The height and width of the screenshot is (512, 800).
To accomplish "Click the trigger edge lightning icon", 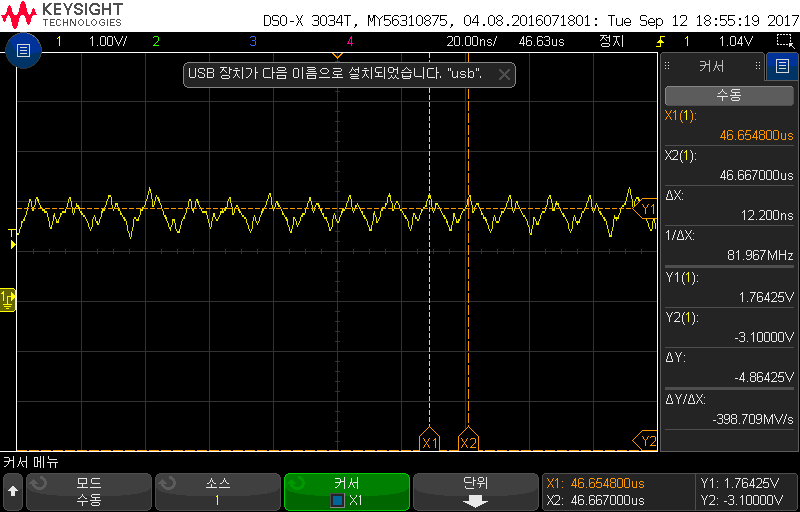I will 660,42.
